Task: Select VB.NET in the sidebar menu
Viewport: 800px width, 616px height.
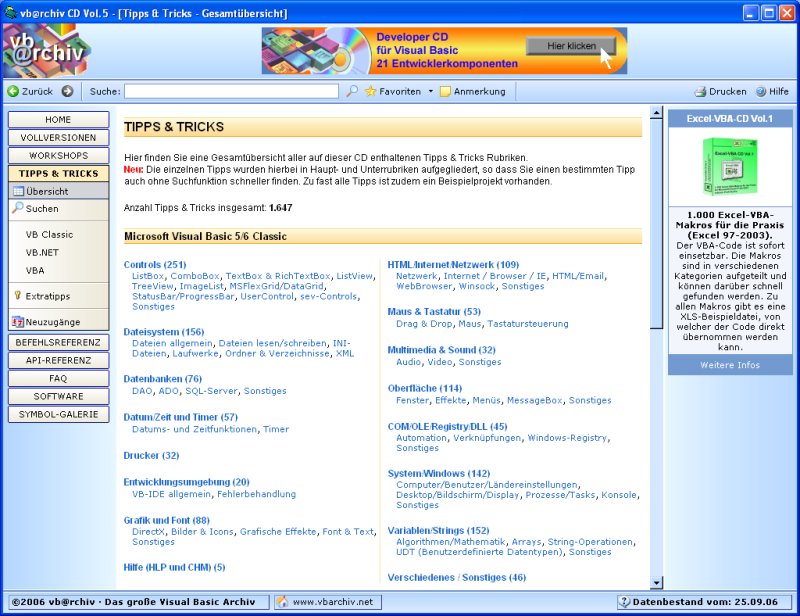Action: click(42, 253)
